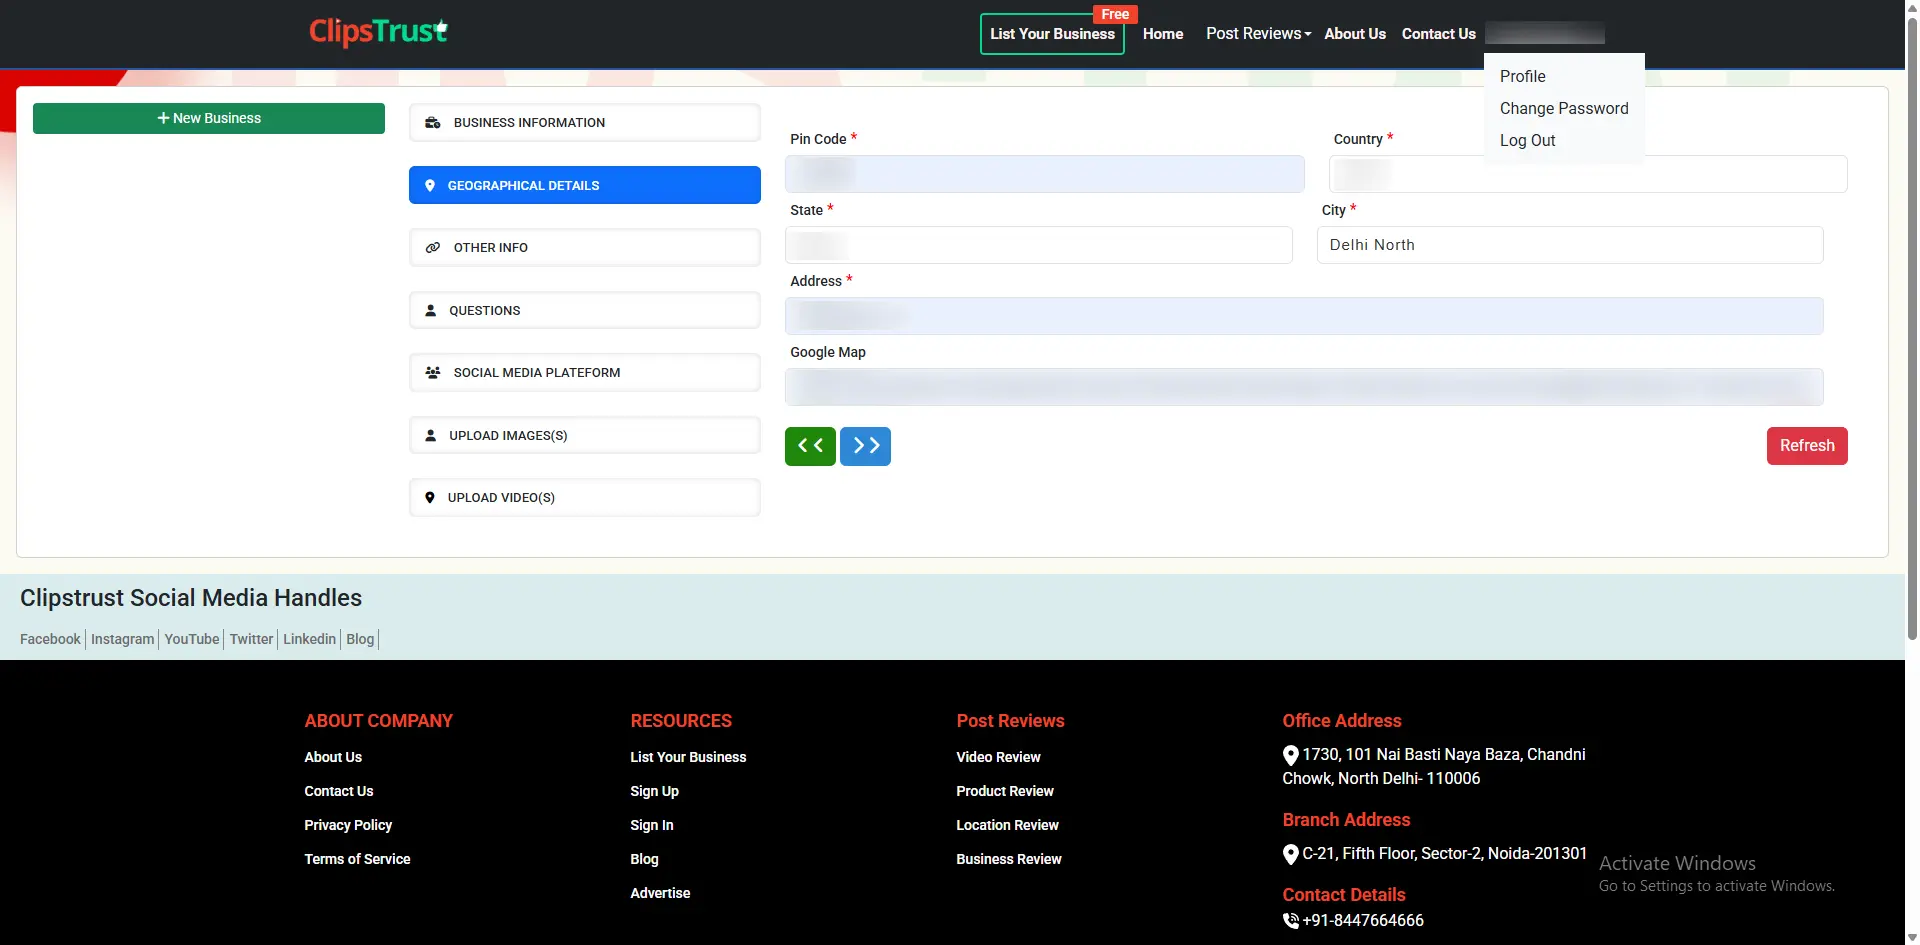Click the +91-8447664666 phone number
This screenshot has width=1920, height=945.
(x=1363, y=920)
